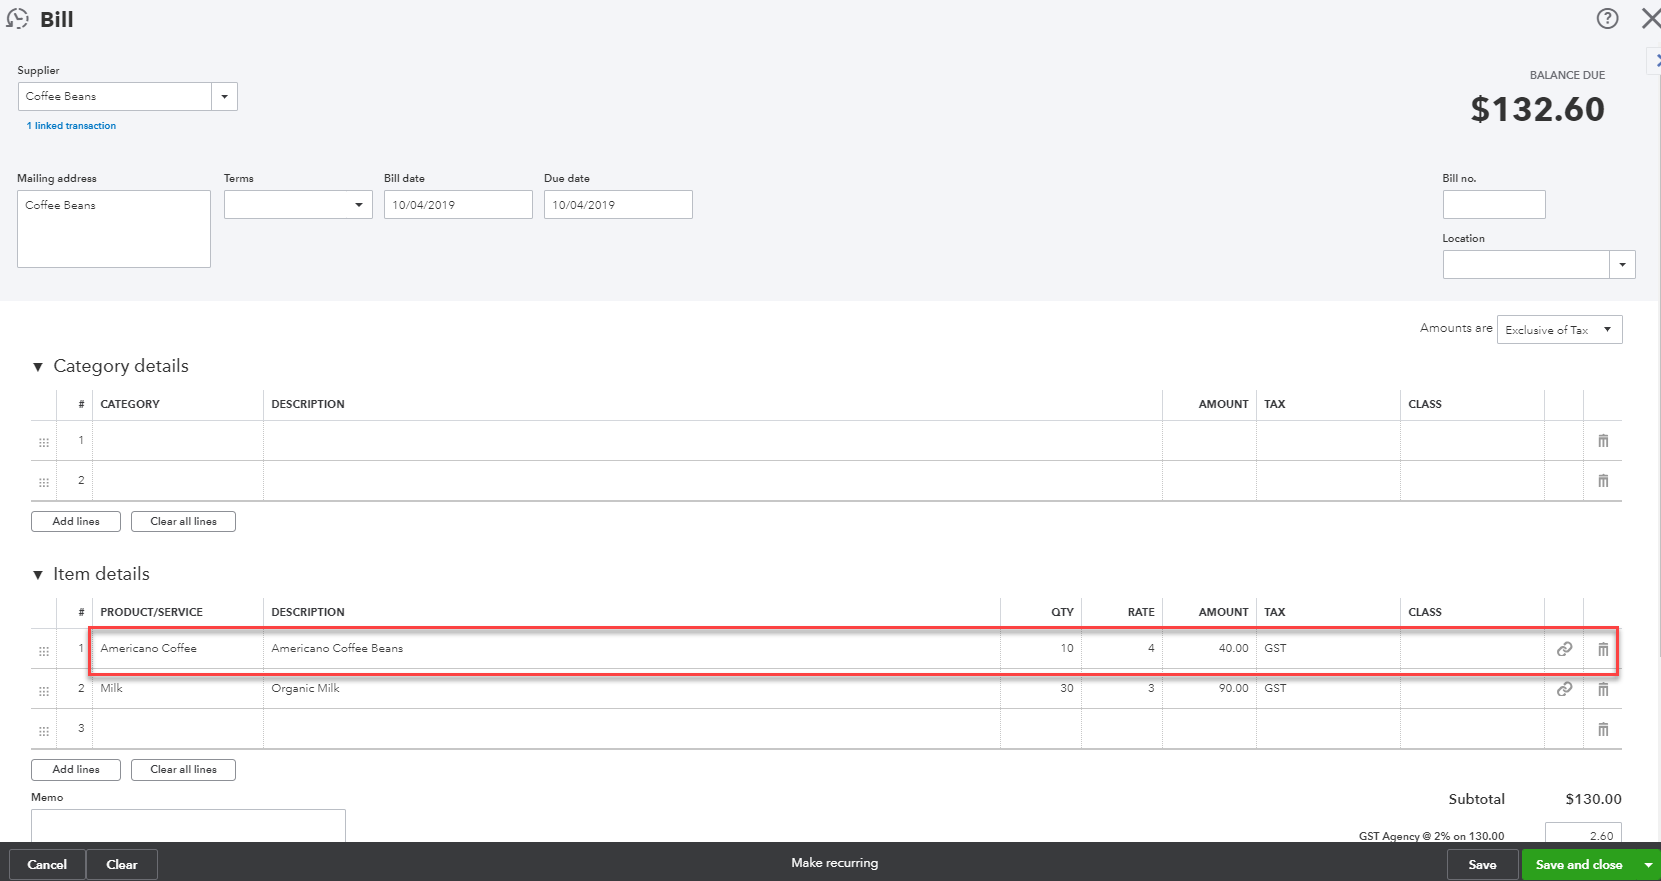Click the Save button

pos(1482,865)
